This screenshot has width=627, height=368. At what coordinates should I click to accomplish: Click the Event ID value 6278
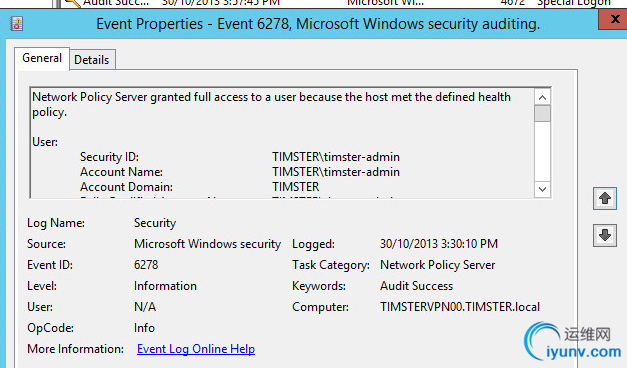tap(146, 265)
